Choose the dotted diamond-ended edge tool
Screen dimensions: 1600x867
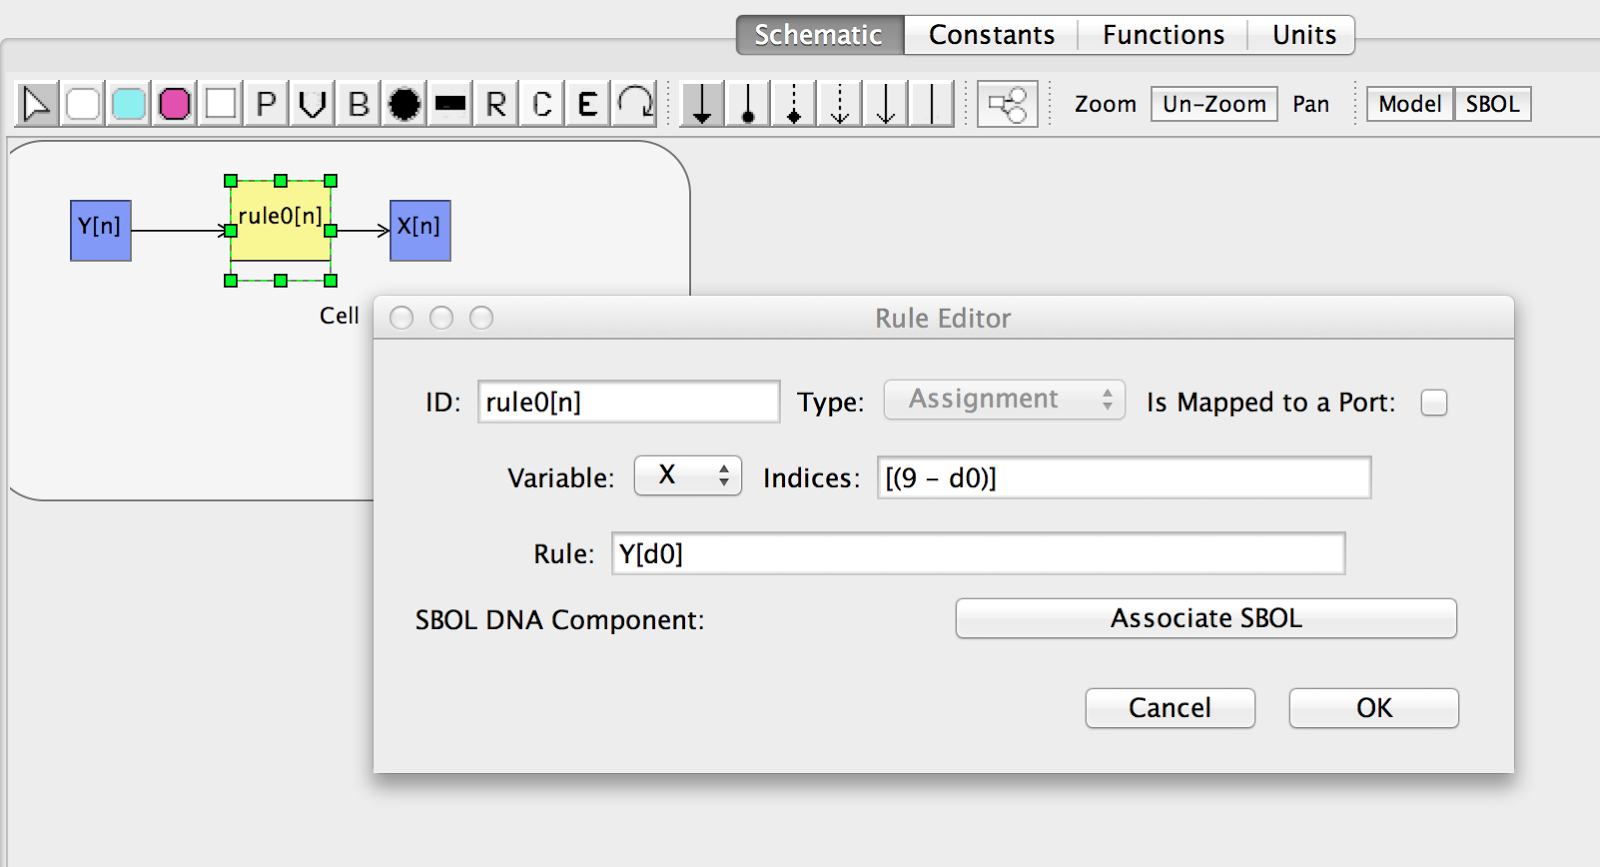click(794, 104)
